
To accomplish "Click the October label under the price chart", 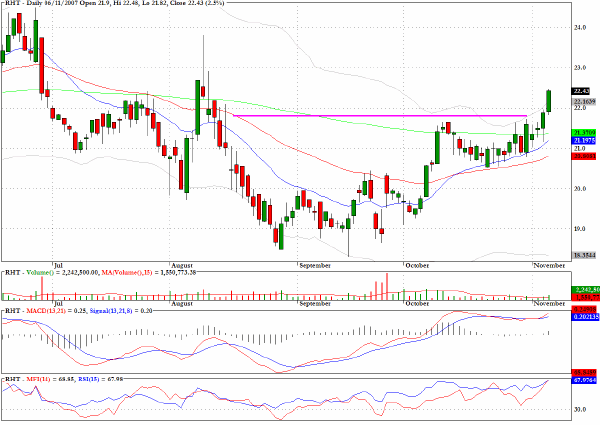I will pyautogui.click(x=417, y=265).
